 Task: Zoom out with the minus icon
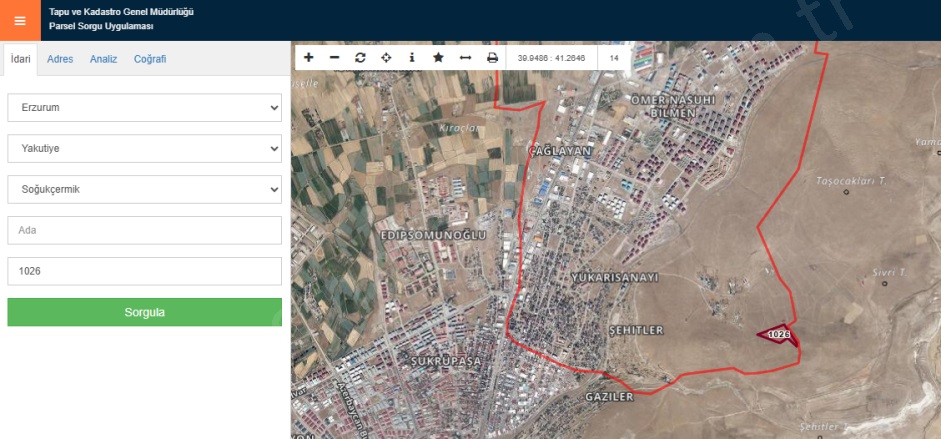(x=334, y=58)
